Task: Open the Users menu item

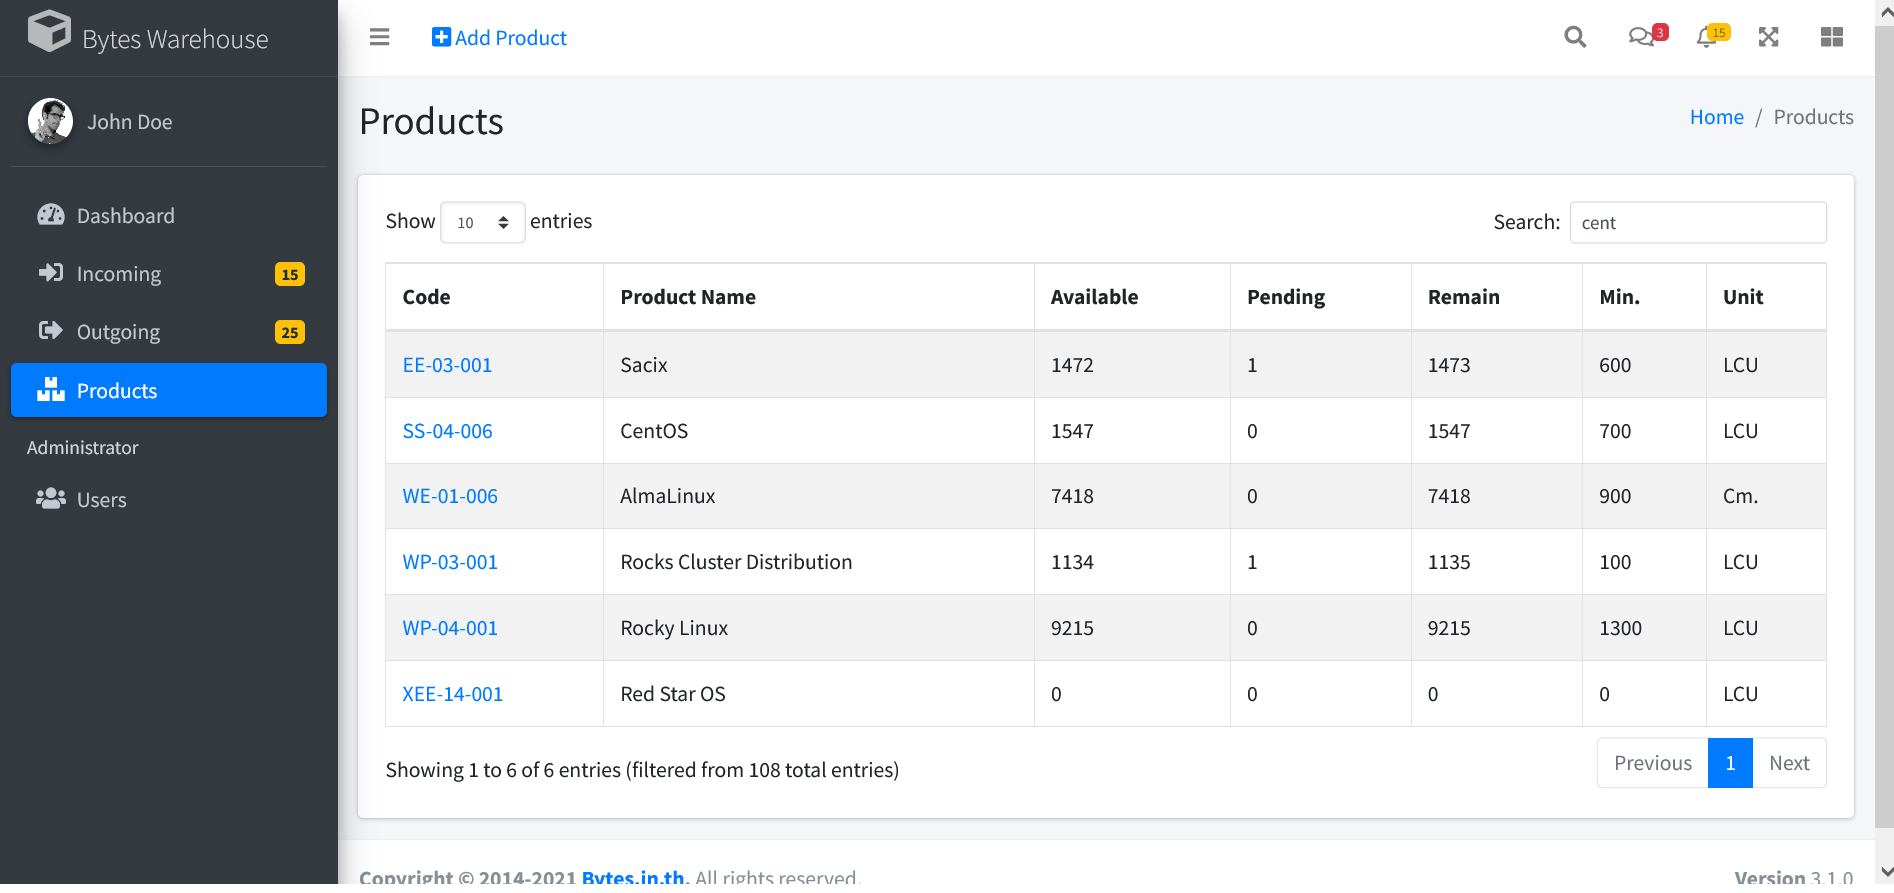Action: click(x=169, y=499)
